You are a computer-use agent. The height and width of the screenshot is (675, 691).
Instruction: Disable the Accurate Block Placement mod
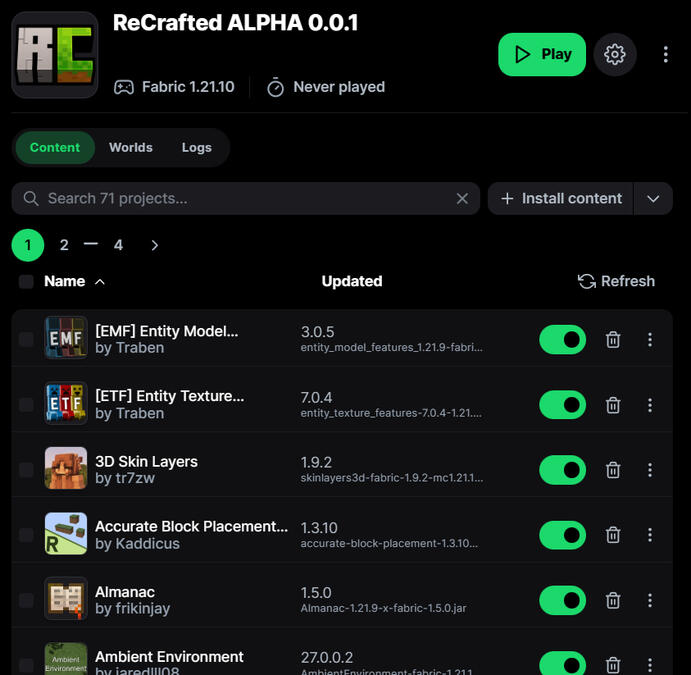(x=563, y=535)
